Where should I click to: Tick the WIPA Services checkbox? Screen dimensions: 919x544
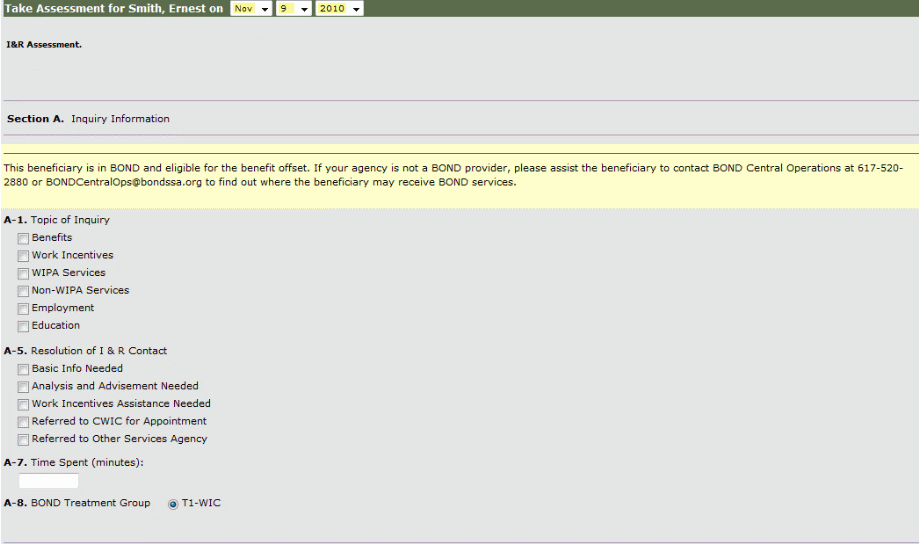tap(23, 274)
